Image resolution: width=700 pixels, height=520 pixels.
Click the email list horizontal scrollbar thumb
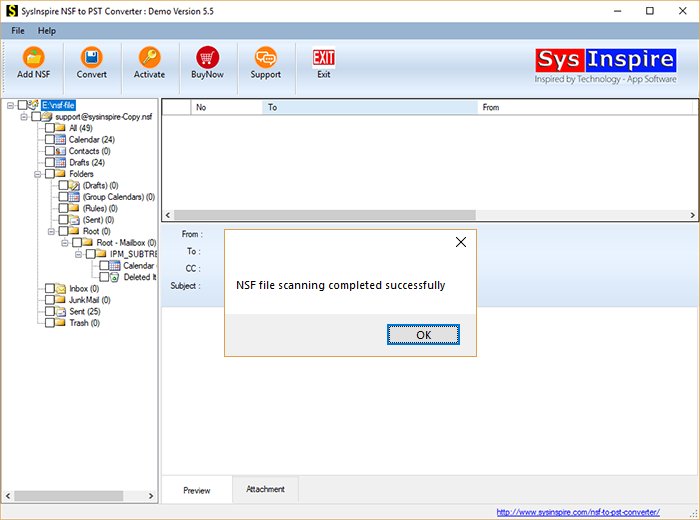pos(325,215)
